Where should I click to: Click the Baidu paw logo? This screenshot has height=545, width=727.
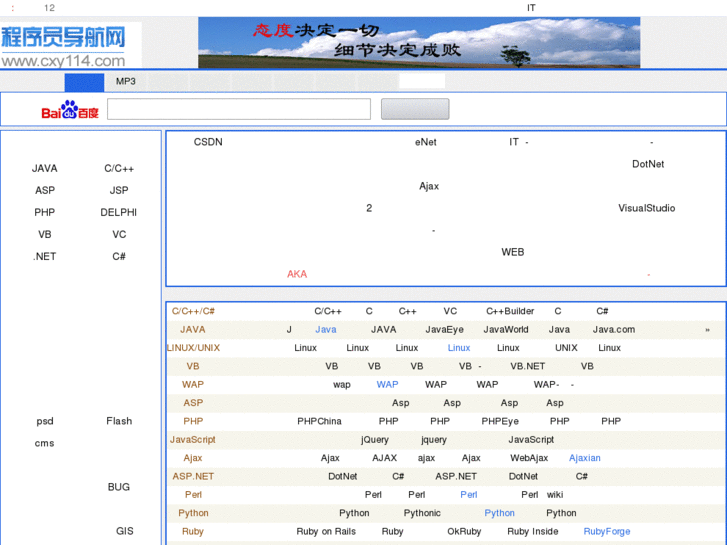pos(70,110)
